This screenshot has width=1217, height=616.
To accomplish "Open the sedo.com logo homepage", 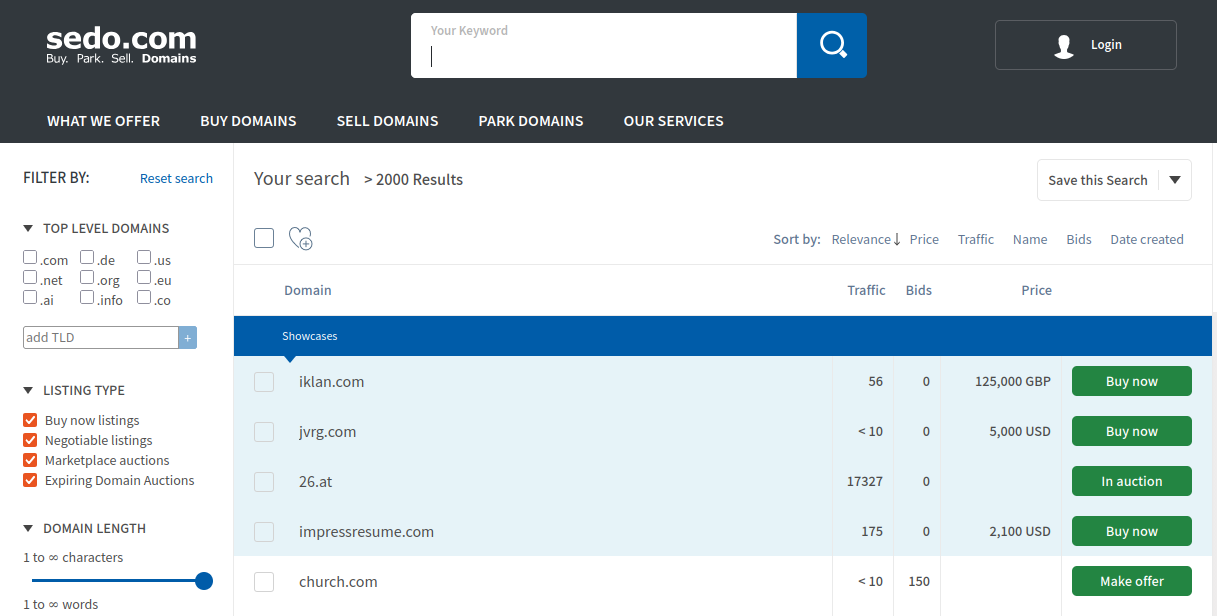I will coord(121,45).
